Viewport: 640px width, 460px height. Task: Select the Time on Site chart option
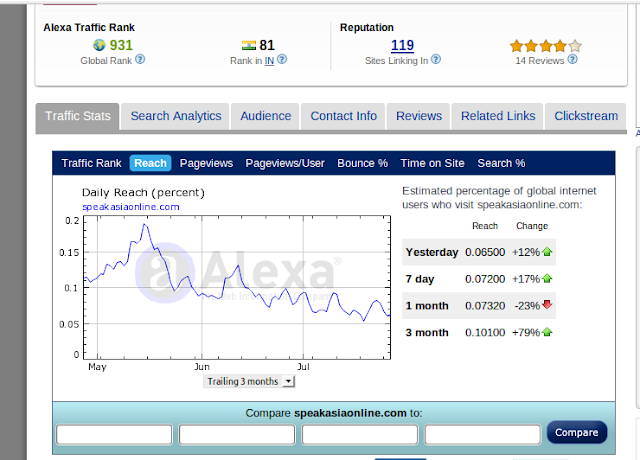(x=432, y=163)
